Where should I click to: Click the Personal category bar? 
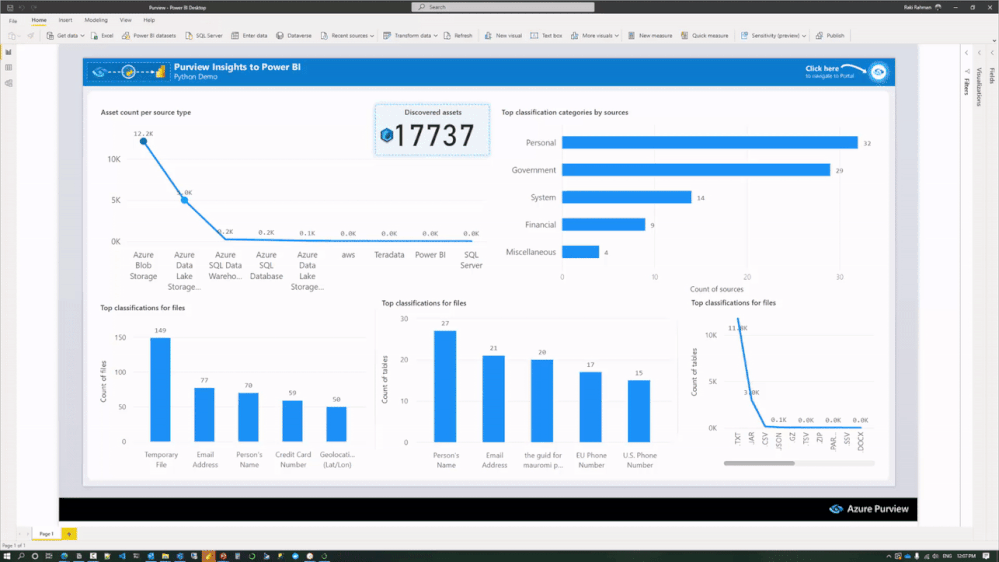(710, 143)
